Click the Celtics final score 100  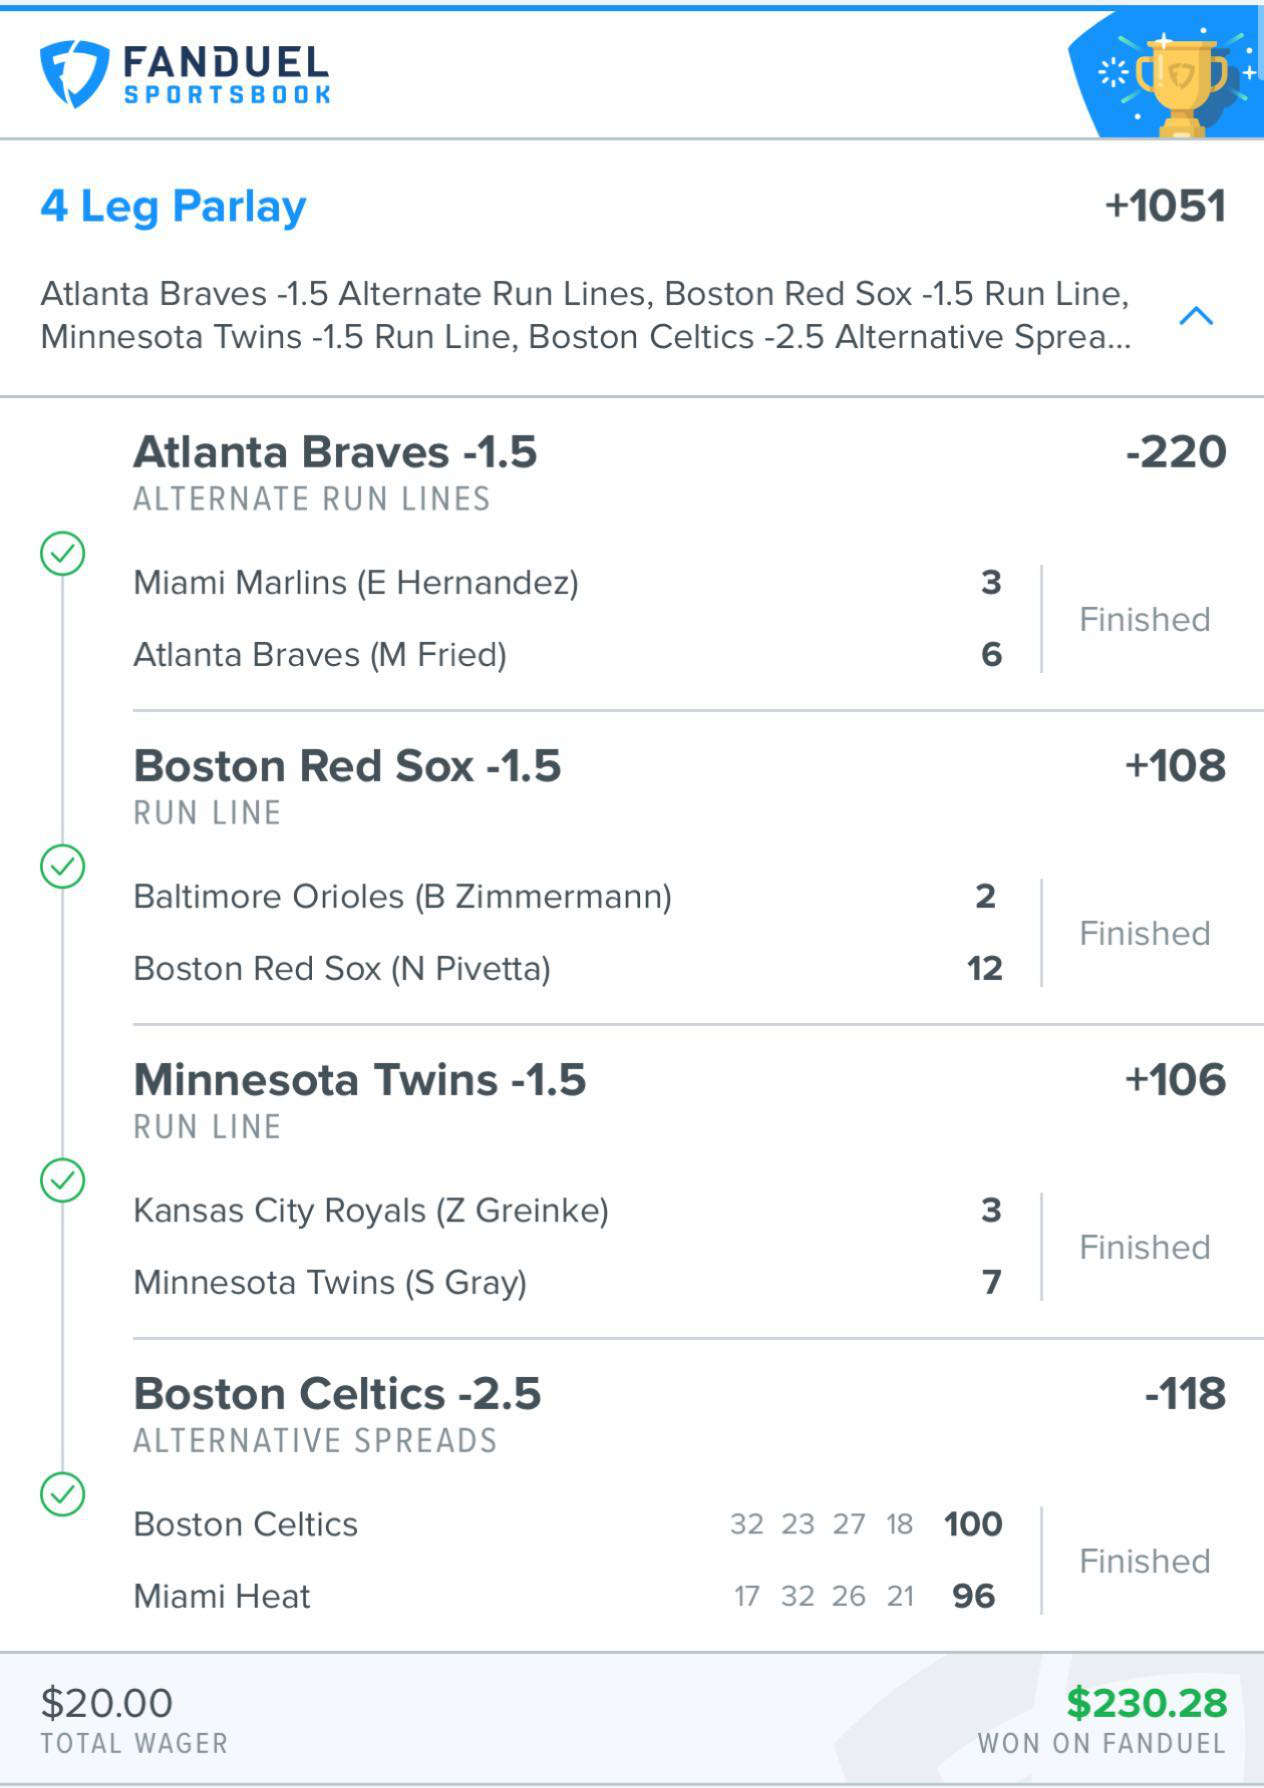[973, 1524]
